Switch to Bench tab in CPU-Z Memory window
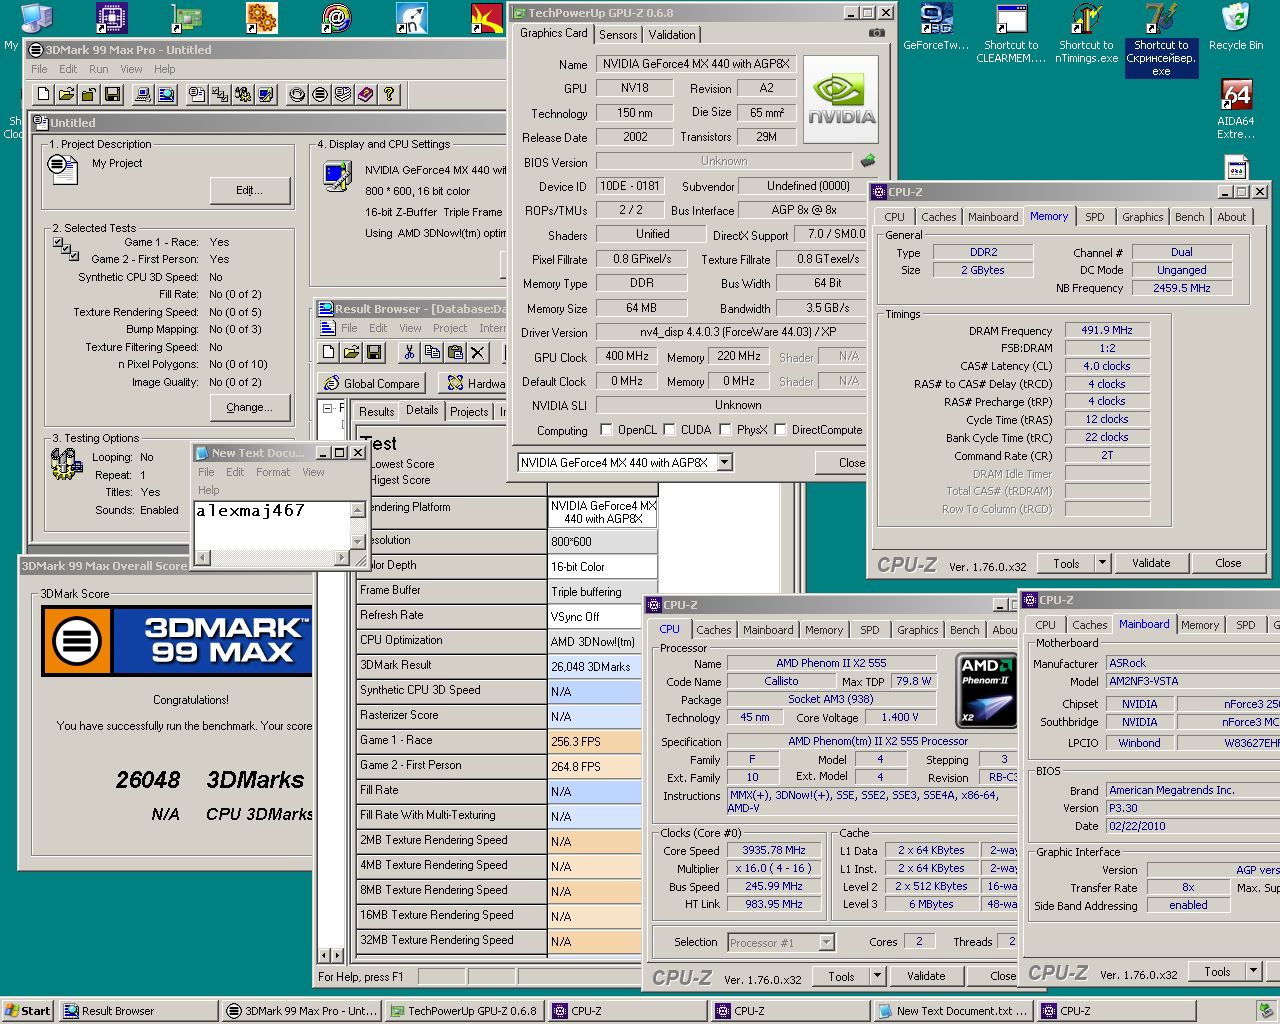 pos(1189,217)
